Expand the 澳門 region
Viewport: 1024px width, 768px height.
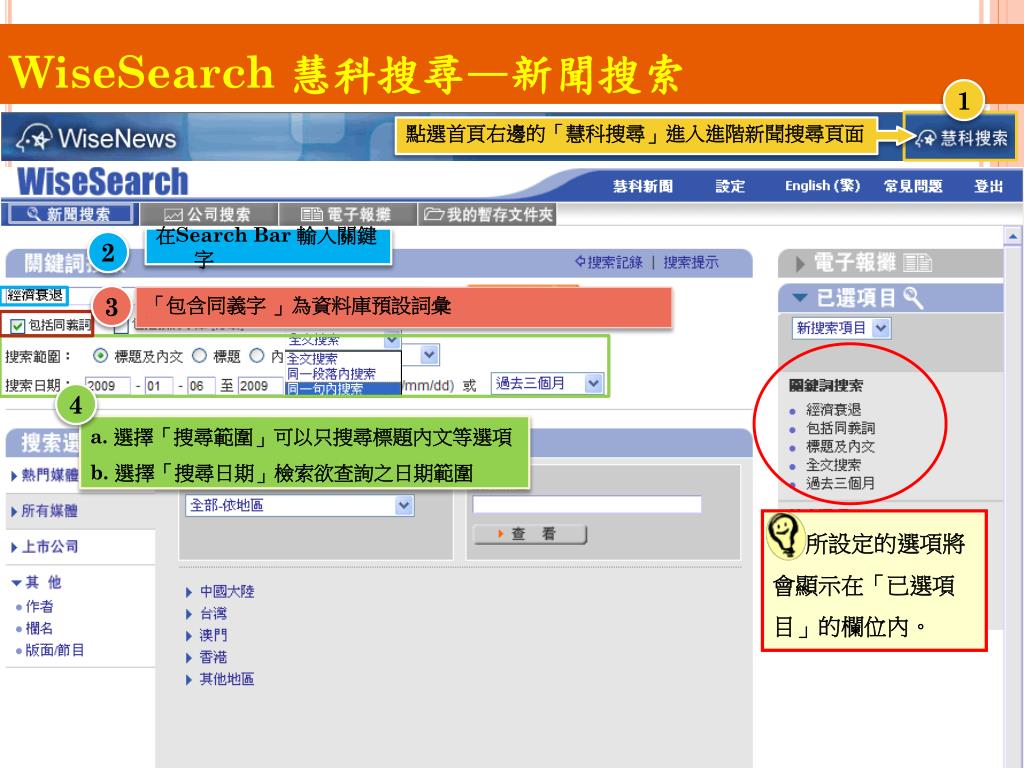point(206,635)
